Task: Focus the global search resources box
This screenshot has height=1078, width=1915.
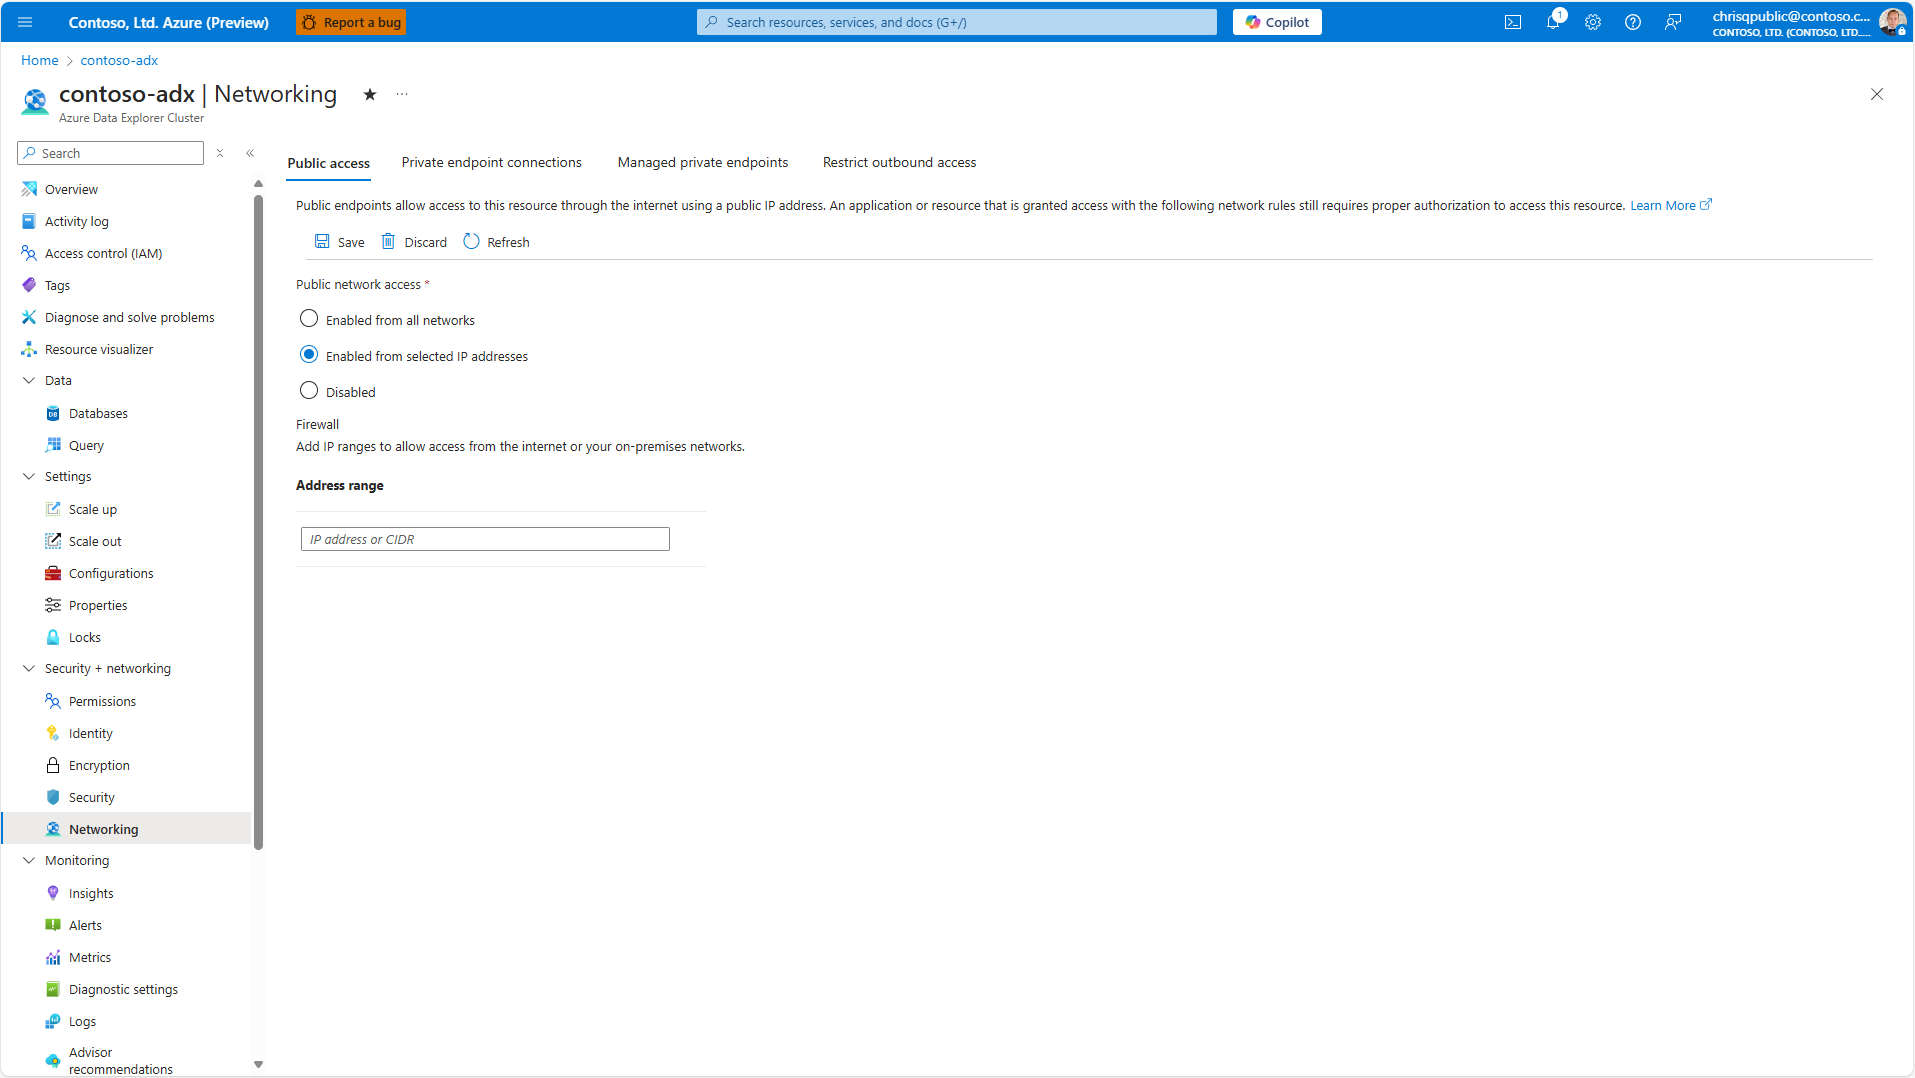Action: click(957, 22)
